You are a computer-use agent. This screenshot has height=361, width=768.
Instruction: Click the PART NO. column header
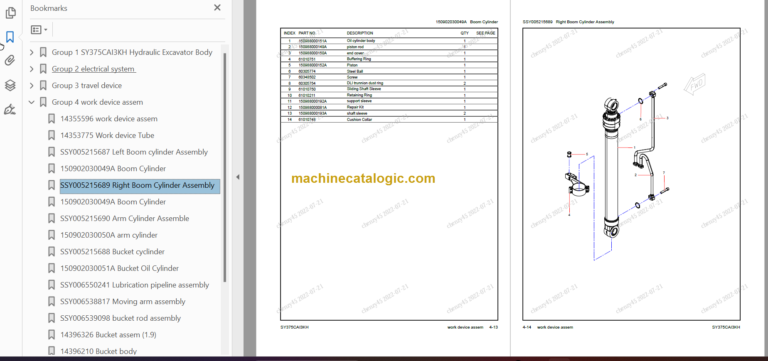[x=307, y=33]
